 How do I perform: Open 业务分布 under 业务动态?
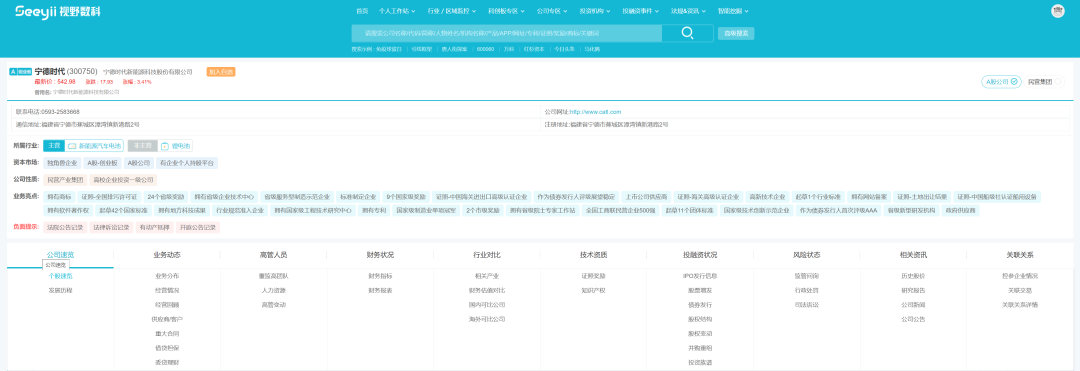point(167,276)
